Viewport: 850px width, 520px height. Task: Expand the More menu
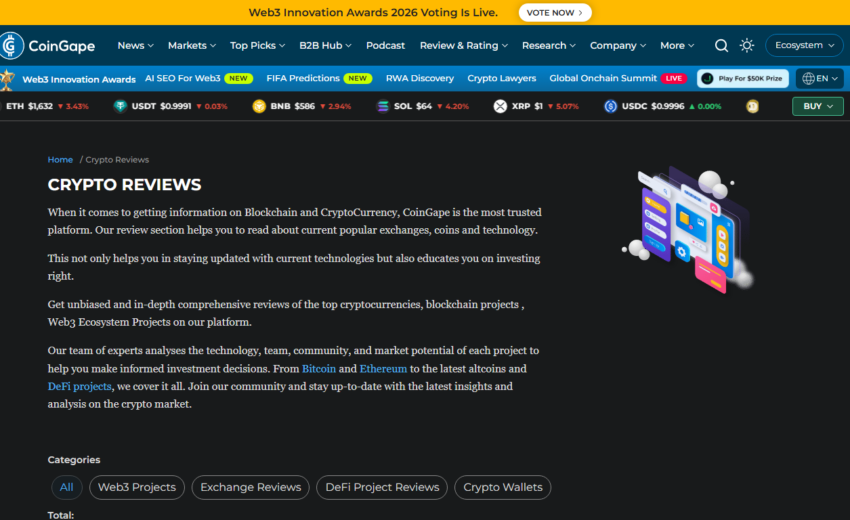click(677, 46)
